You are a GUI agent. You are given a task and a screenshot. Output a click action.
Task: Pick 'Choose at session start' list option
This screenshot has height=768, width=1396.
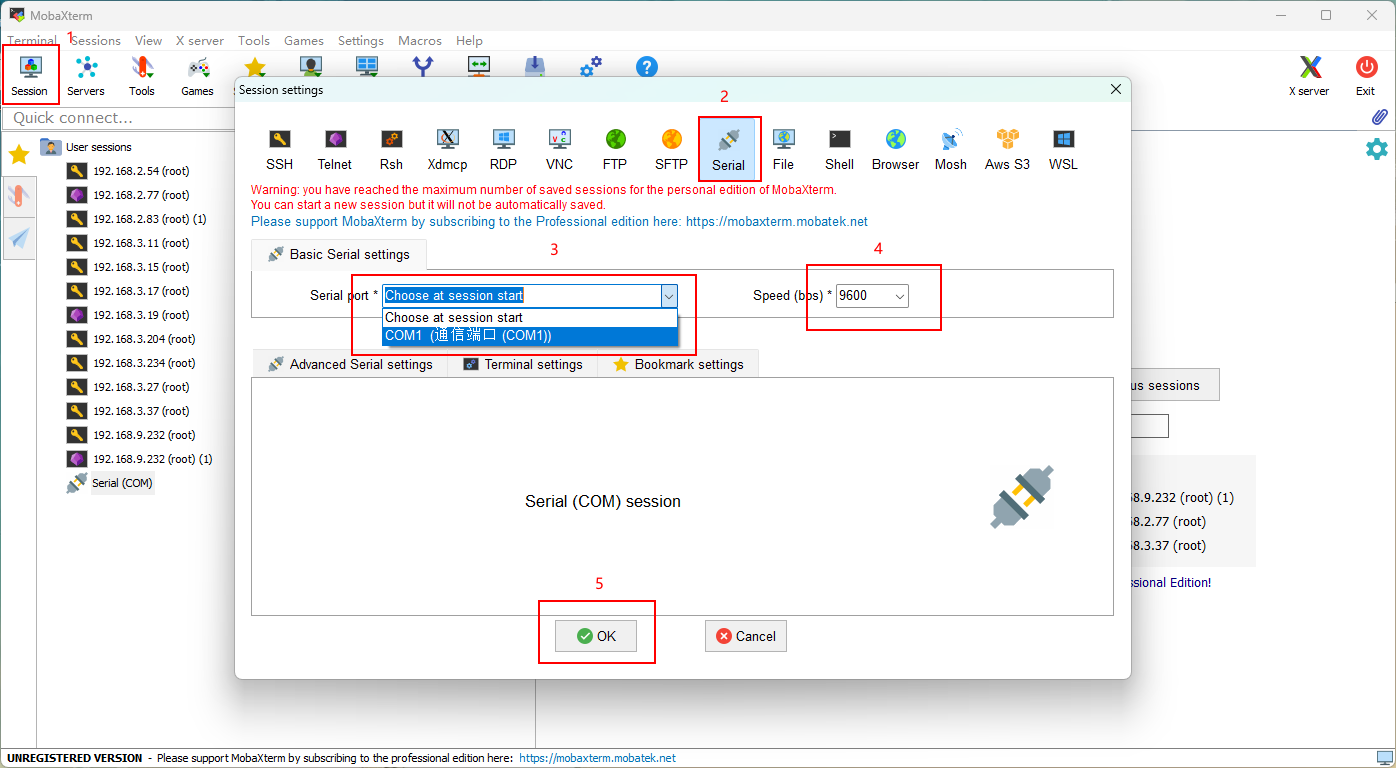coord(530,318)
